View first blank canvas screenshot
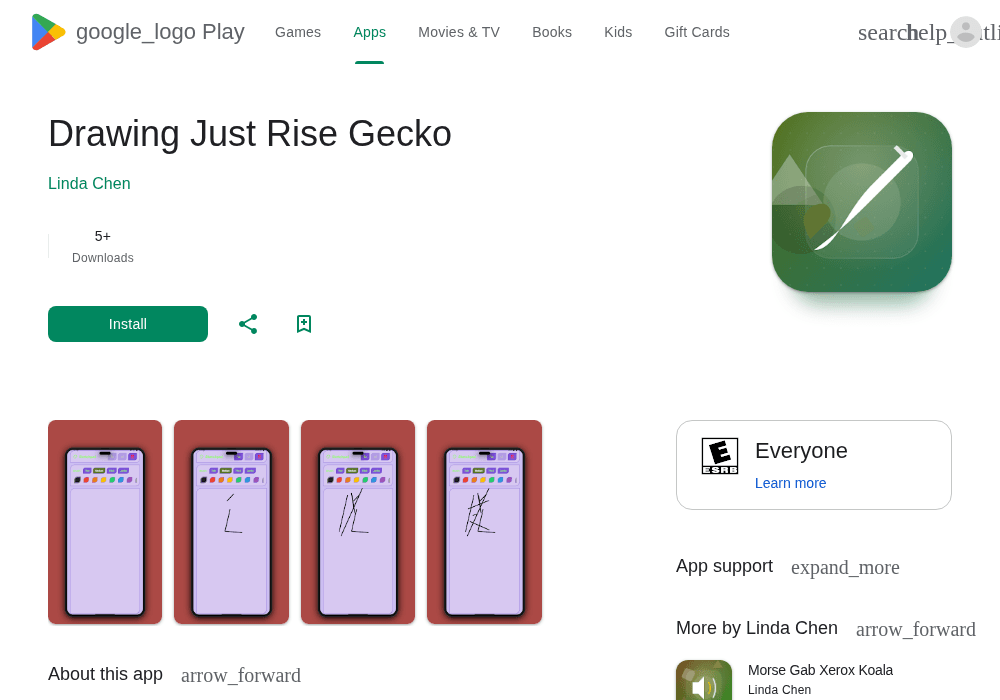 [x=105, y=522]
